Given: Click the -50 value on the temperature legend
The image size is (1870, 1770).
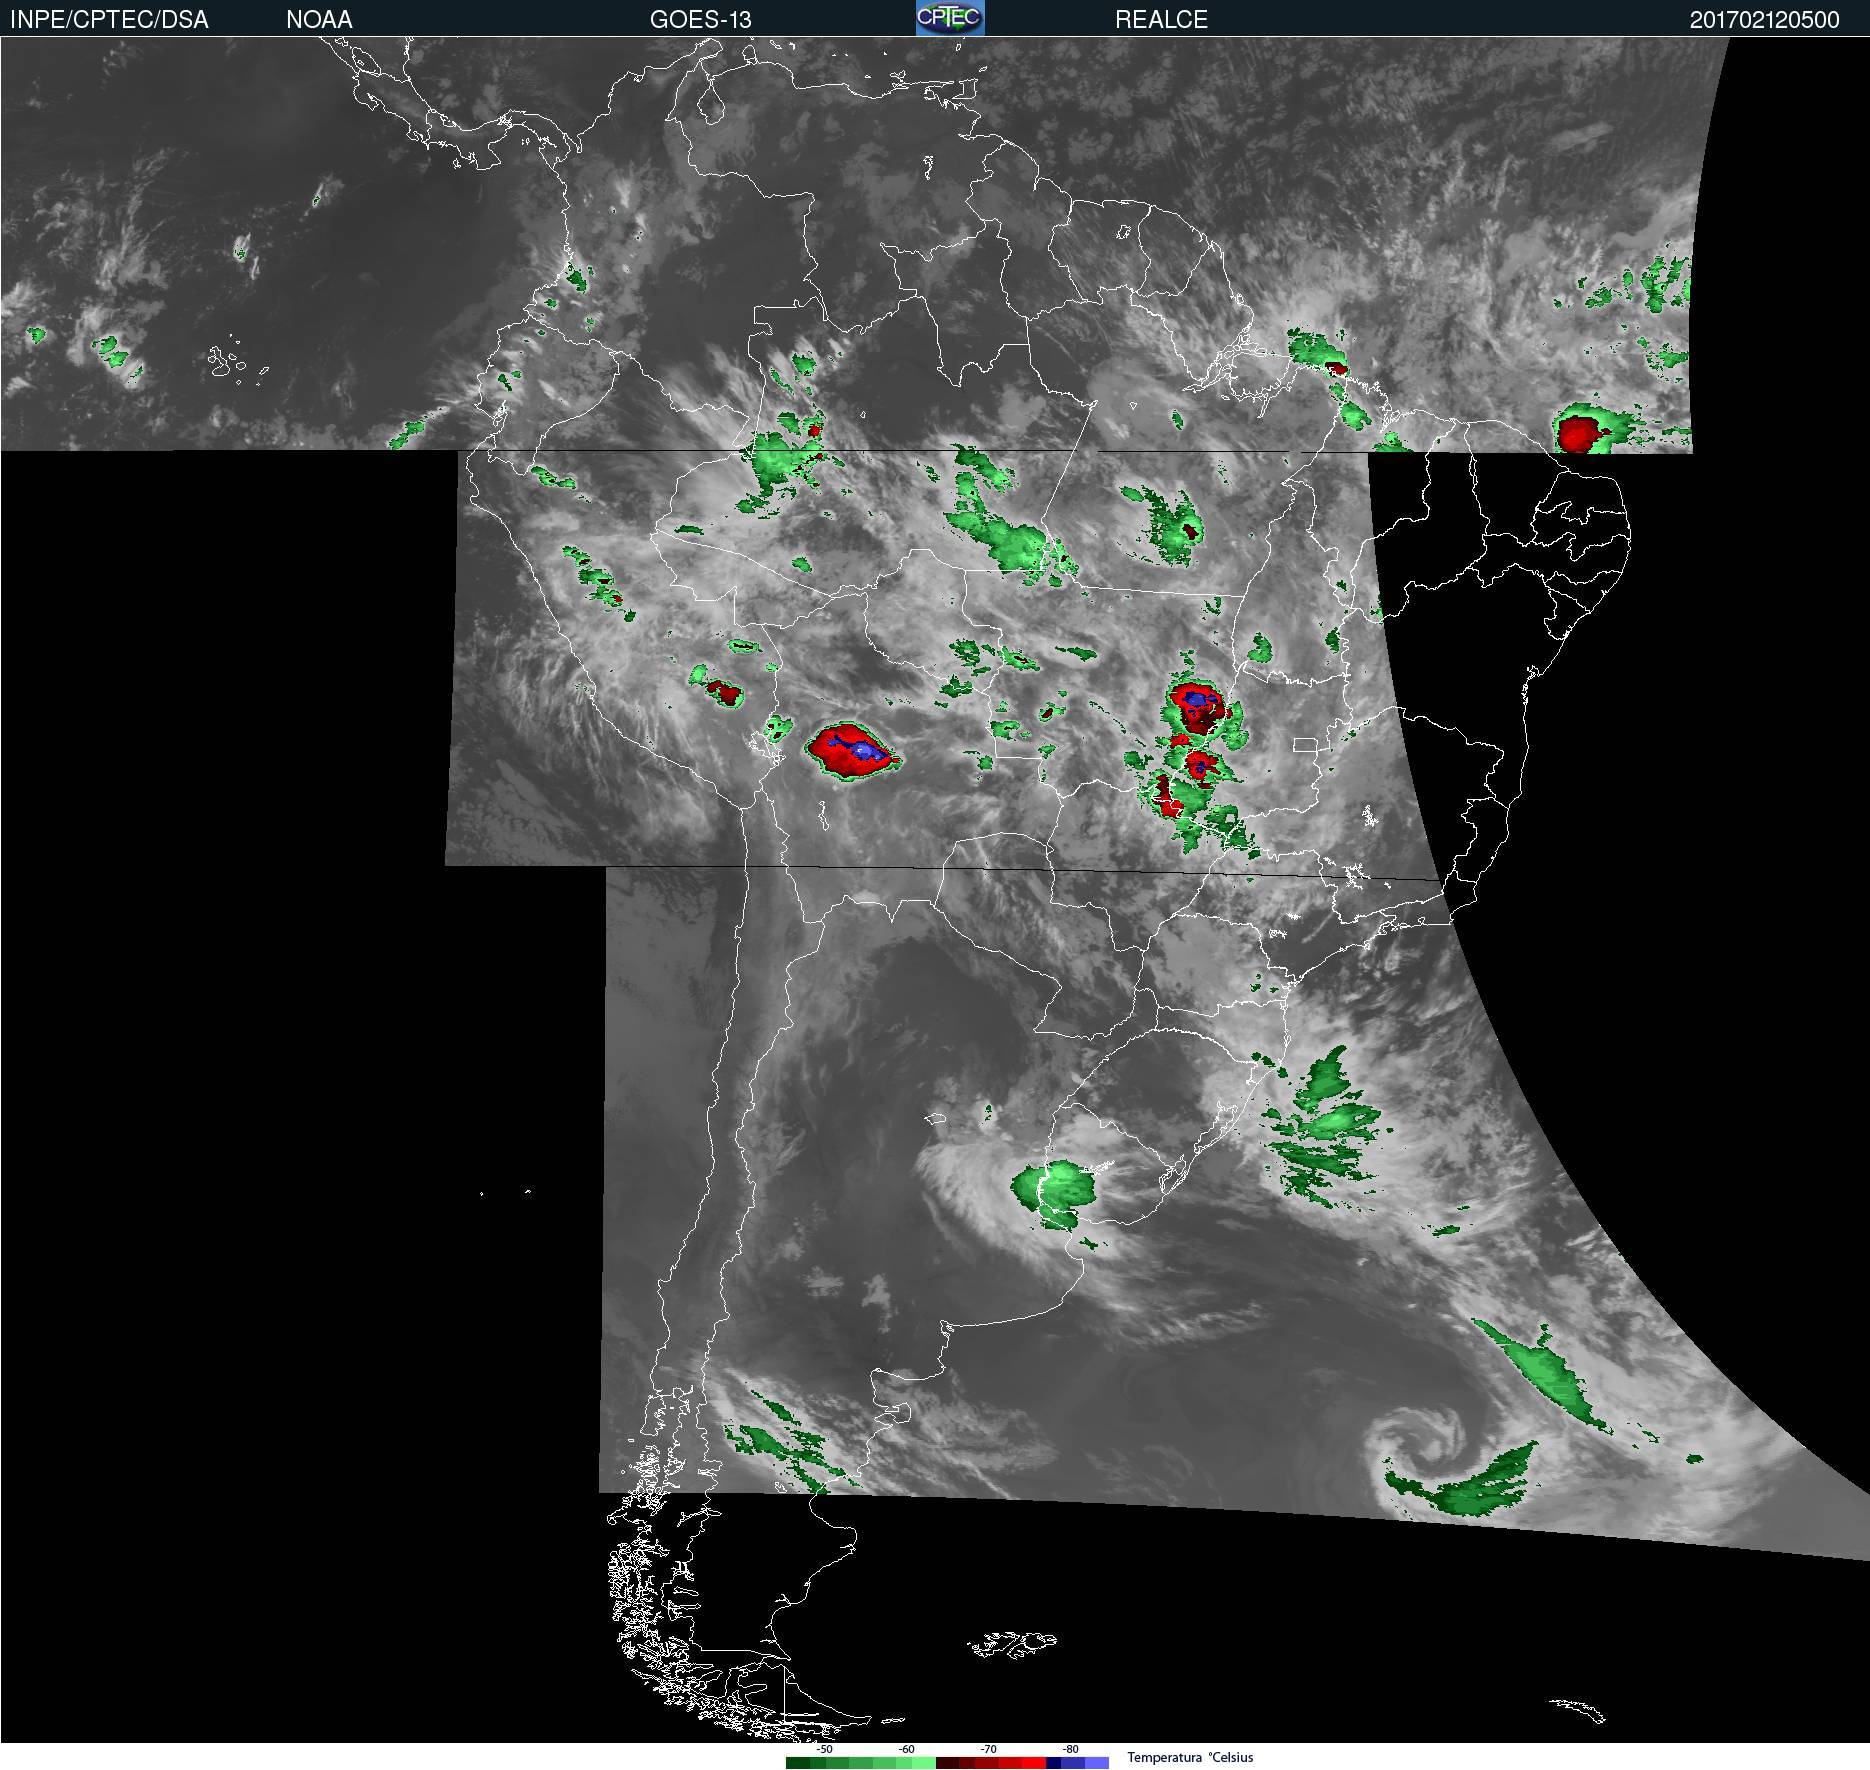Looking at the screenshot, I should tap(825, 1749).
